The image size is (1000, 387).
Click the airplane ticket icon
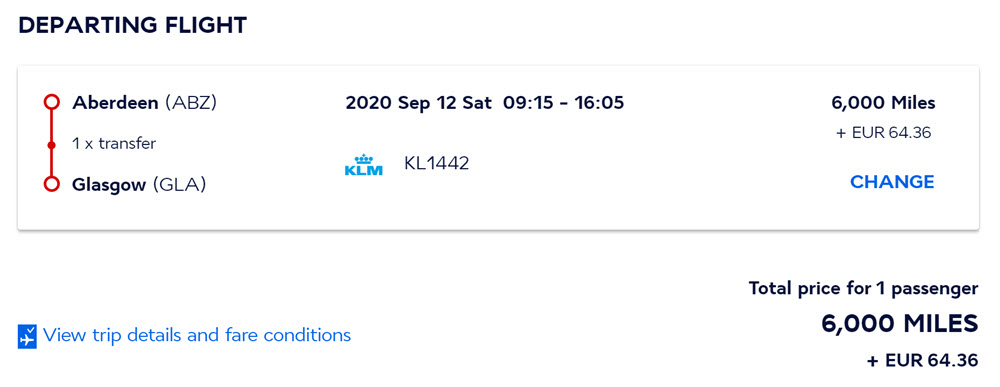(x=27, y=336)
